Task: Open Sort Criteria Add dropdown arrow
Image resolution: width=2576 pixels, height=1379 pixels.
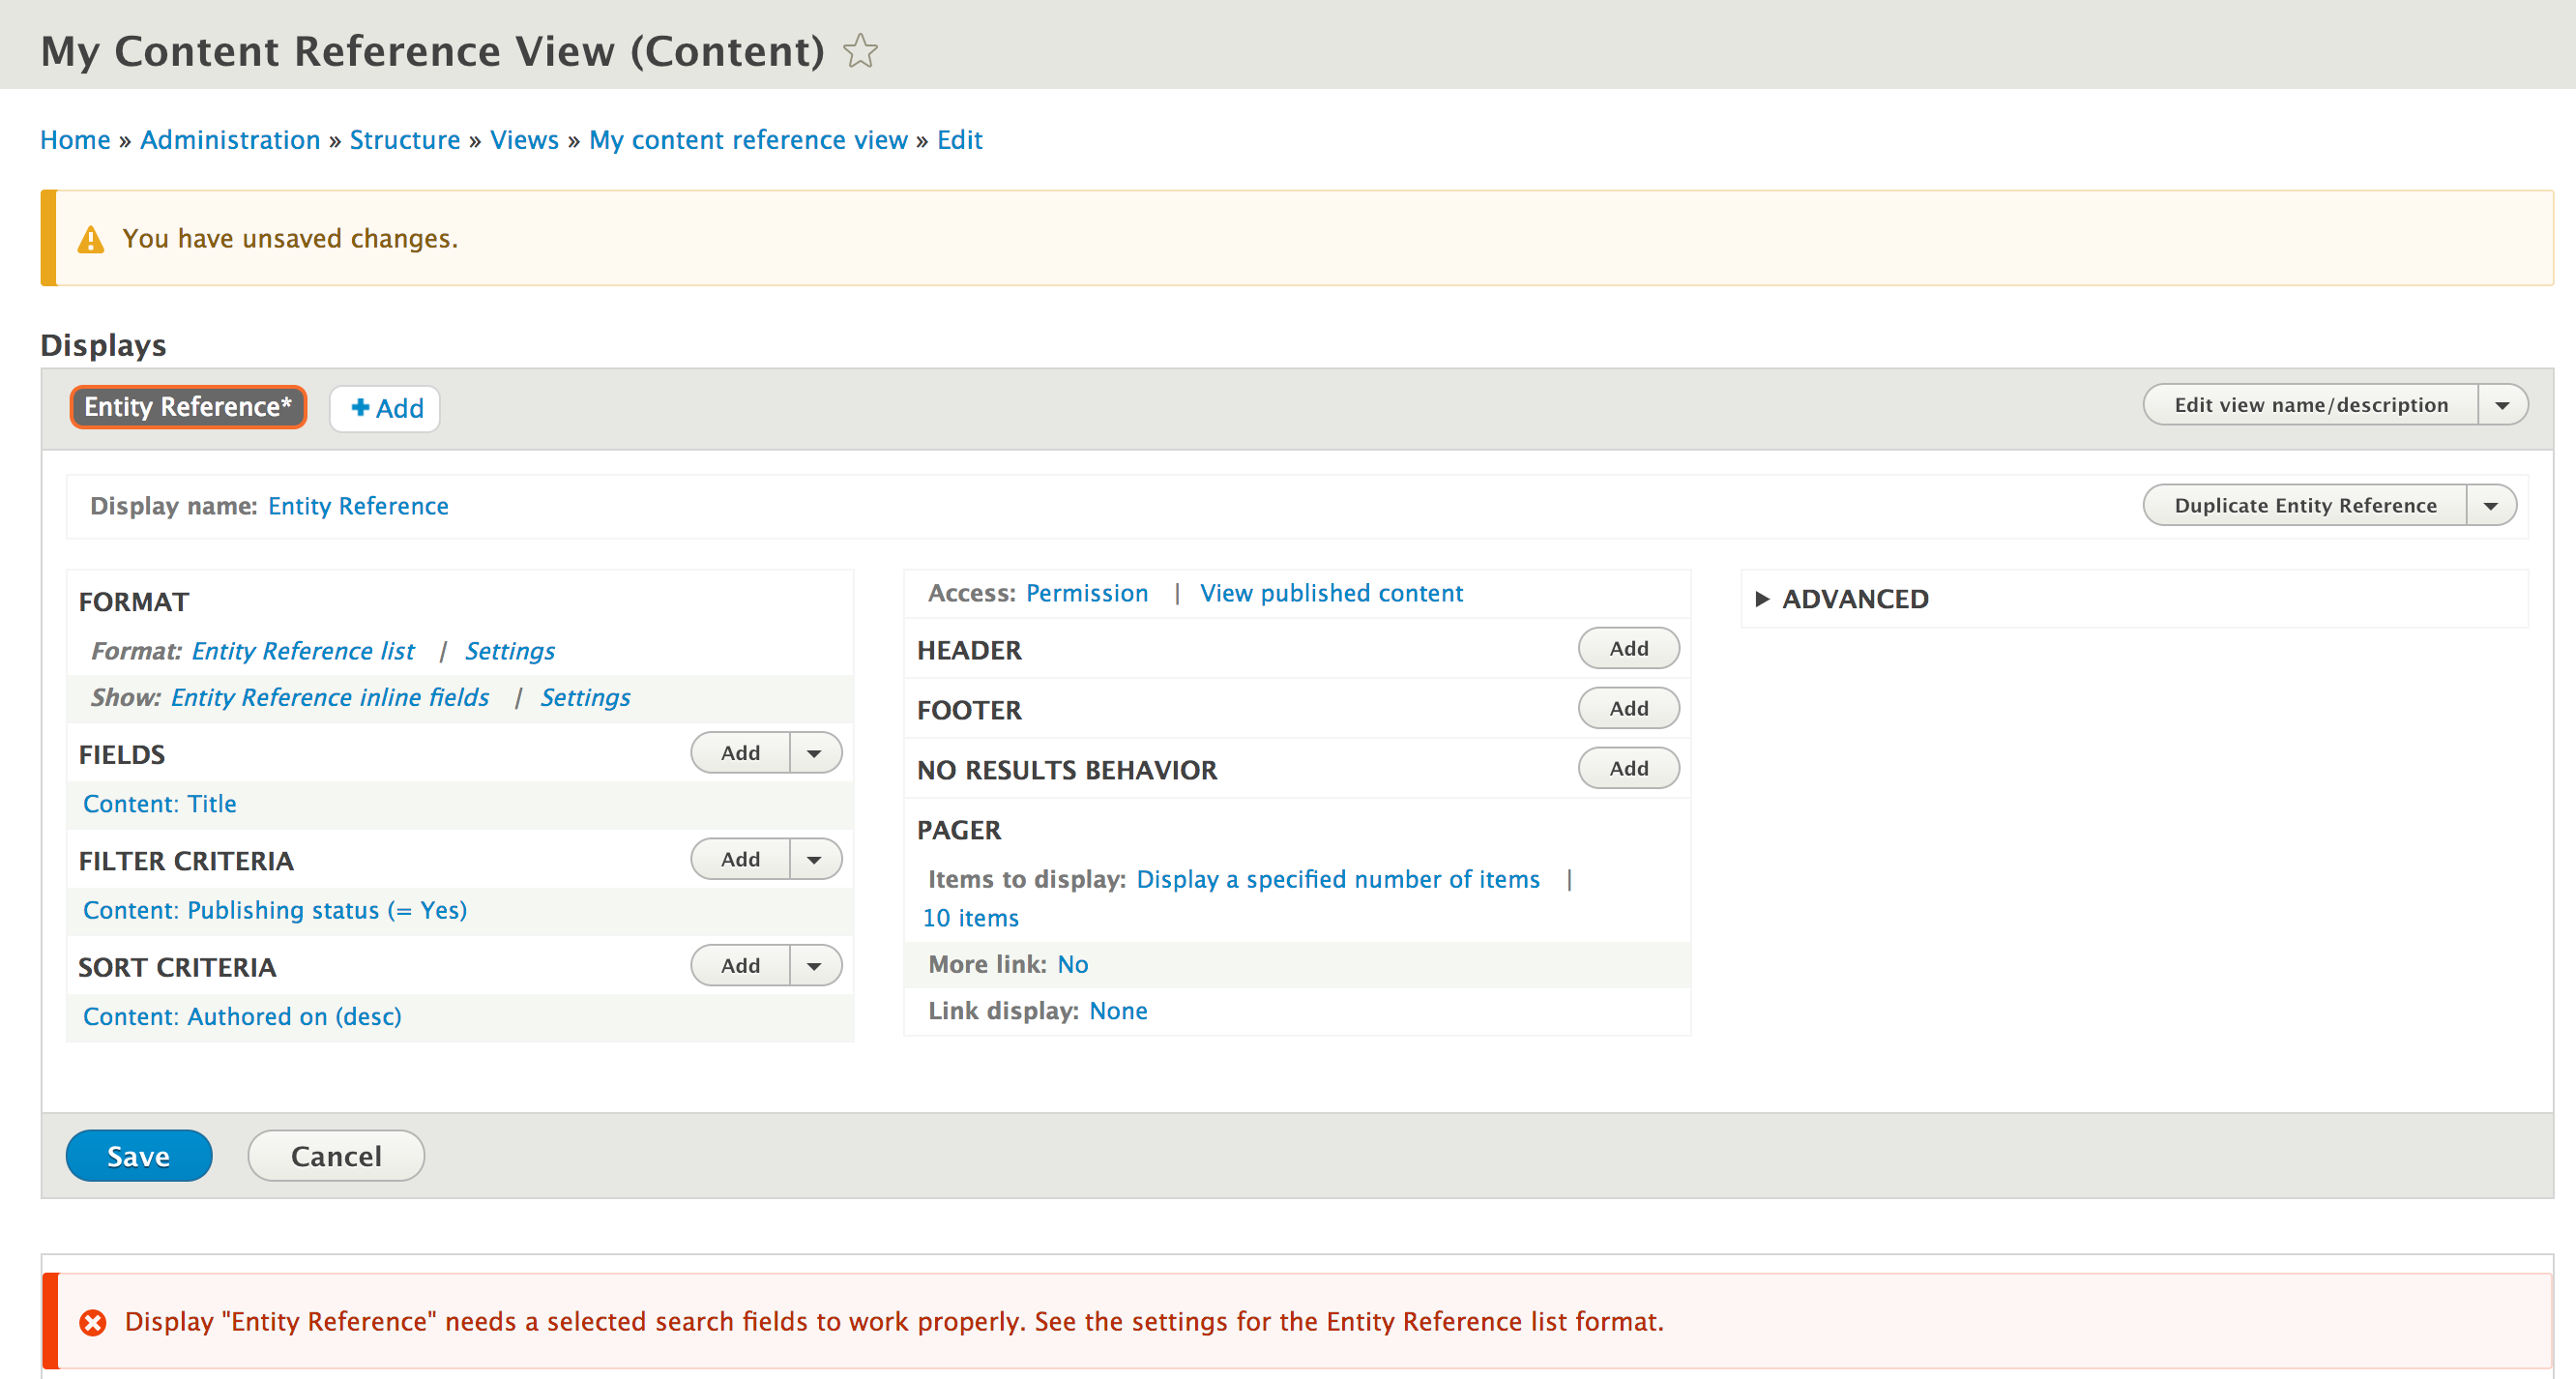Action: pyautogui.click(x=814, y=965)
